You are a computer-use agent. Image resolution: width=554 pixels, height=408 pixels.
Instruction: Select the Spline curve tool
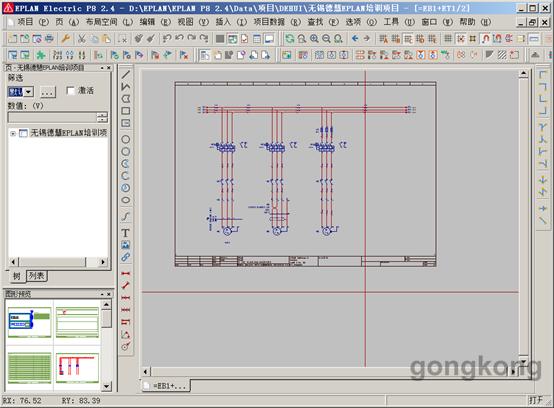tap(126, 216)
